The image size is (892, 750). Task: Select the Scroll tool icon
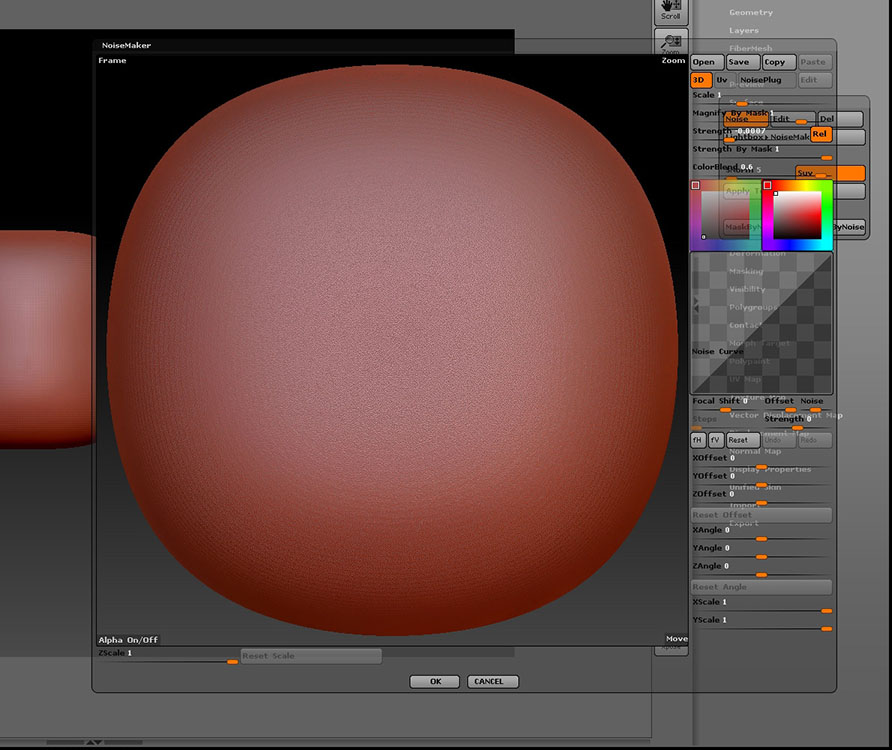670,10
